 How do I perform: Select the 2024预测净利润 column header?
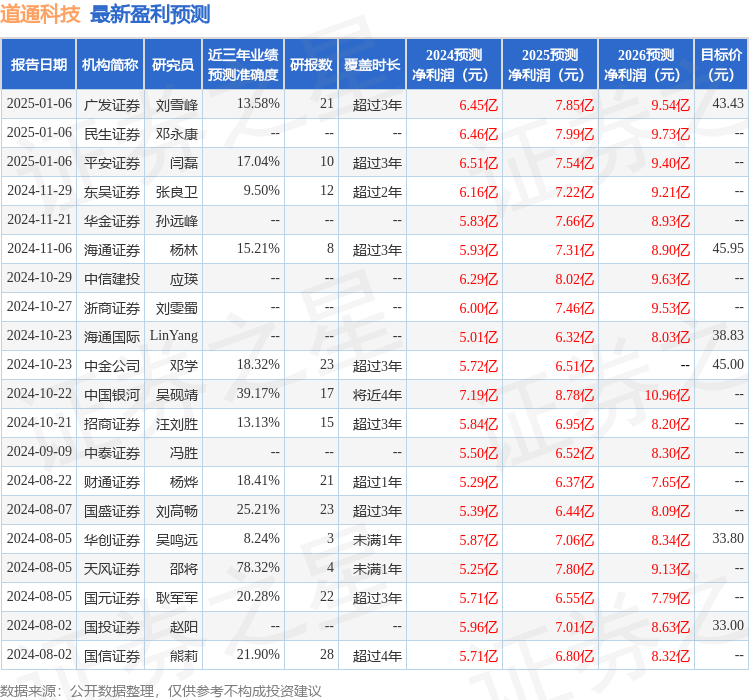[x=454, y=65]
